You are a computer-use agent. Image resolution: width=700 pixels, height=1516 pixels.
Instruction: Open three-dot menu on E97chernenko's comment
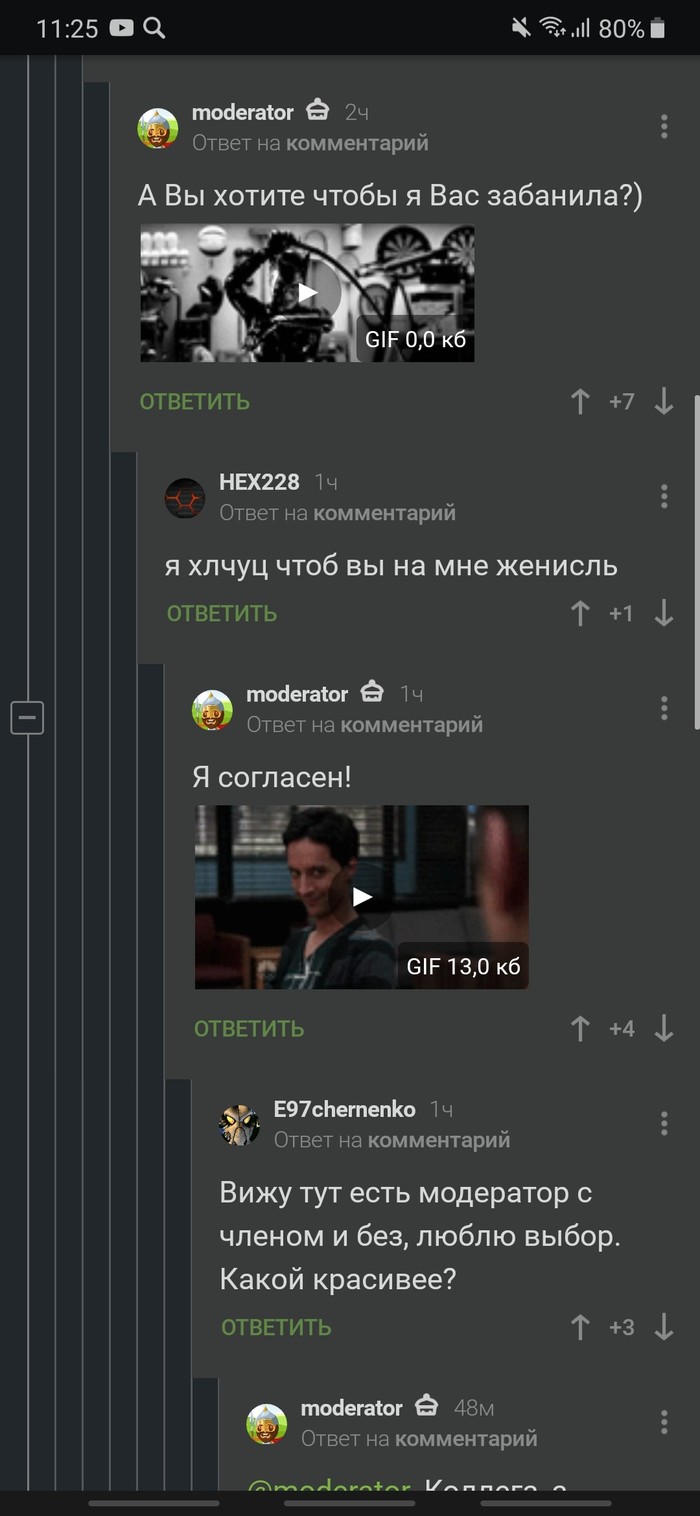(664, 1123)
